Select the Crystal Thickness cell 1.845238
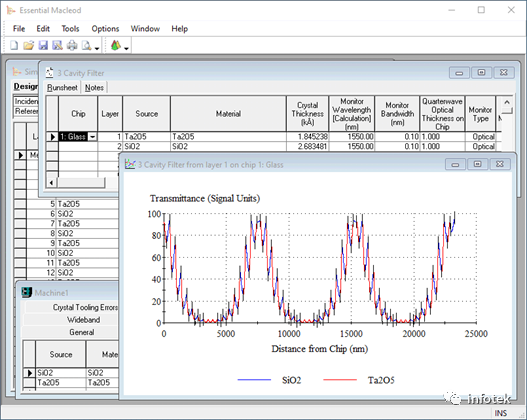The image size is (527, 420). coord(307,137)
